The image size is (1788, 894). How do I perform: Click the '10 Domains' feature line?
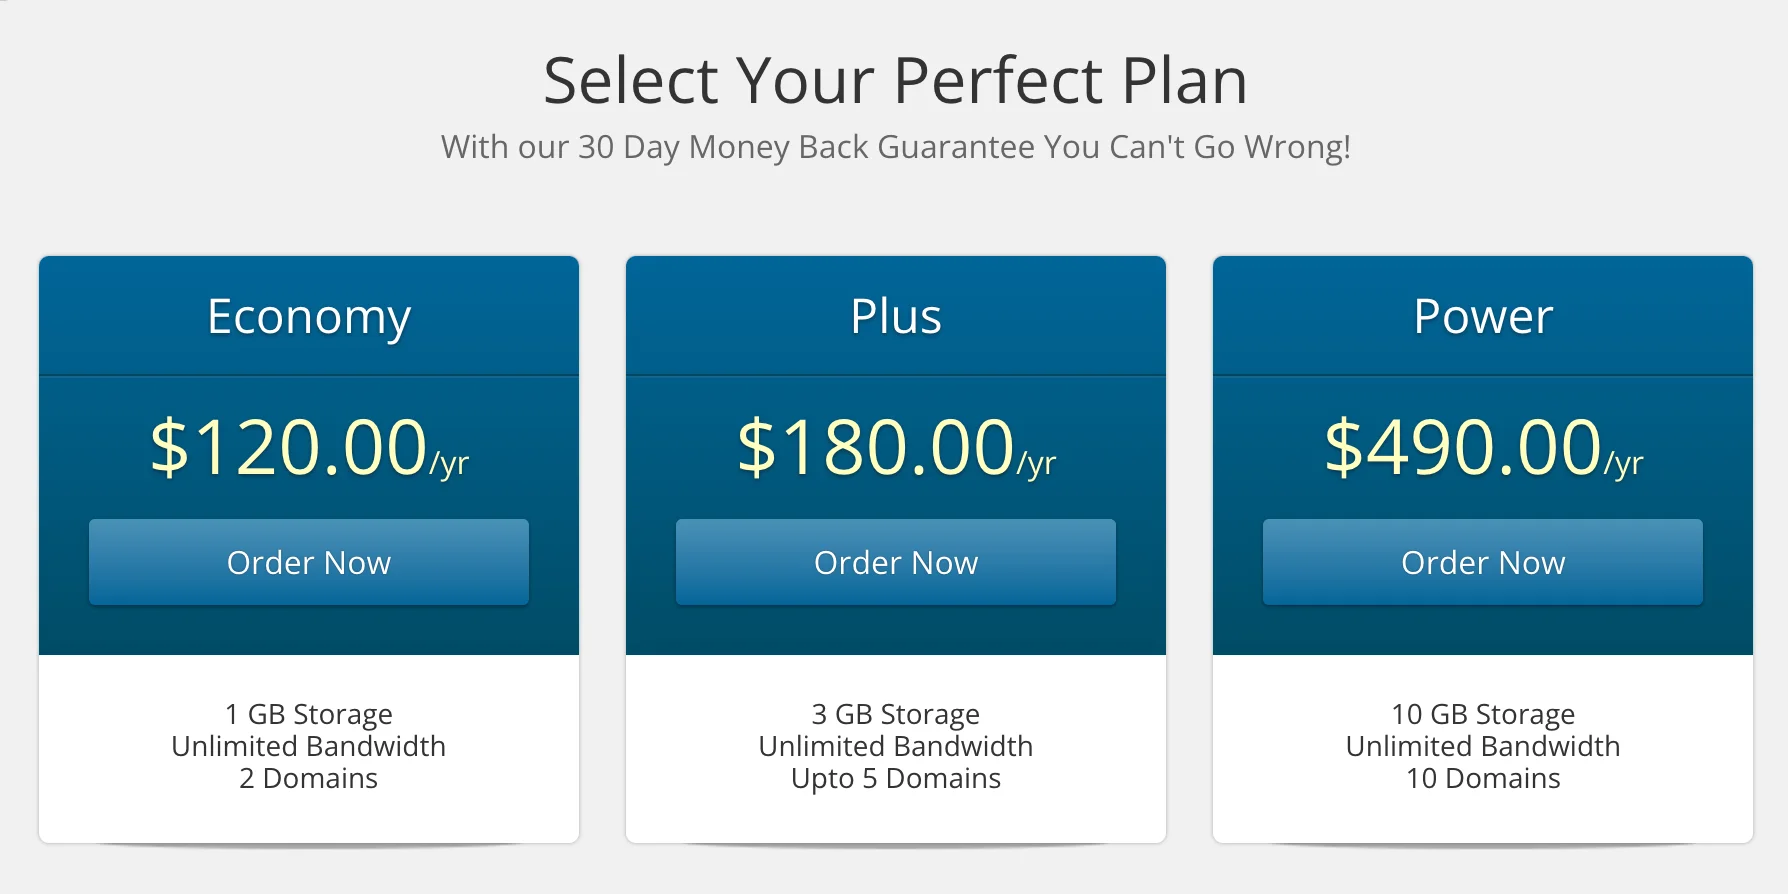(x=1483, y=778)
